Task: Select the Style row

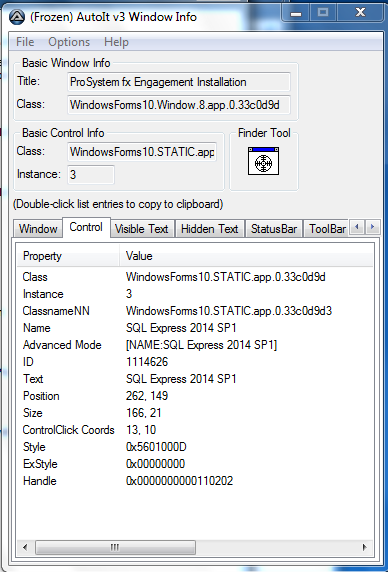Action: (x=195, y=447)
